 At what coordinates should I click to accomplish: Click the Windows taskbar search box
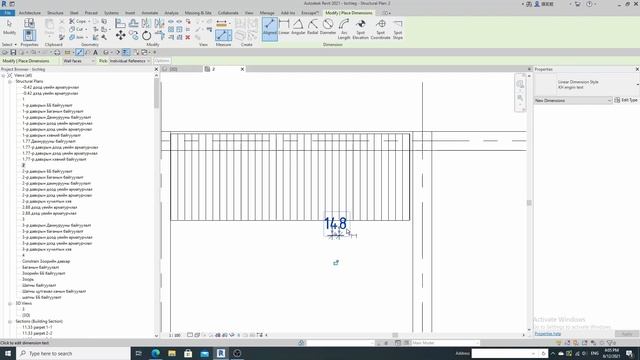pos(73,353)
